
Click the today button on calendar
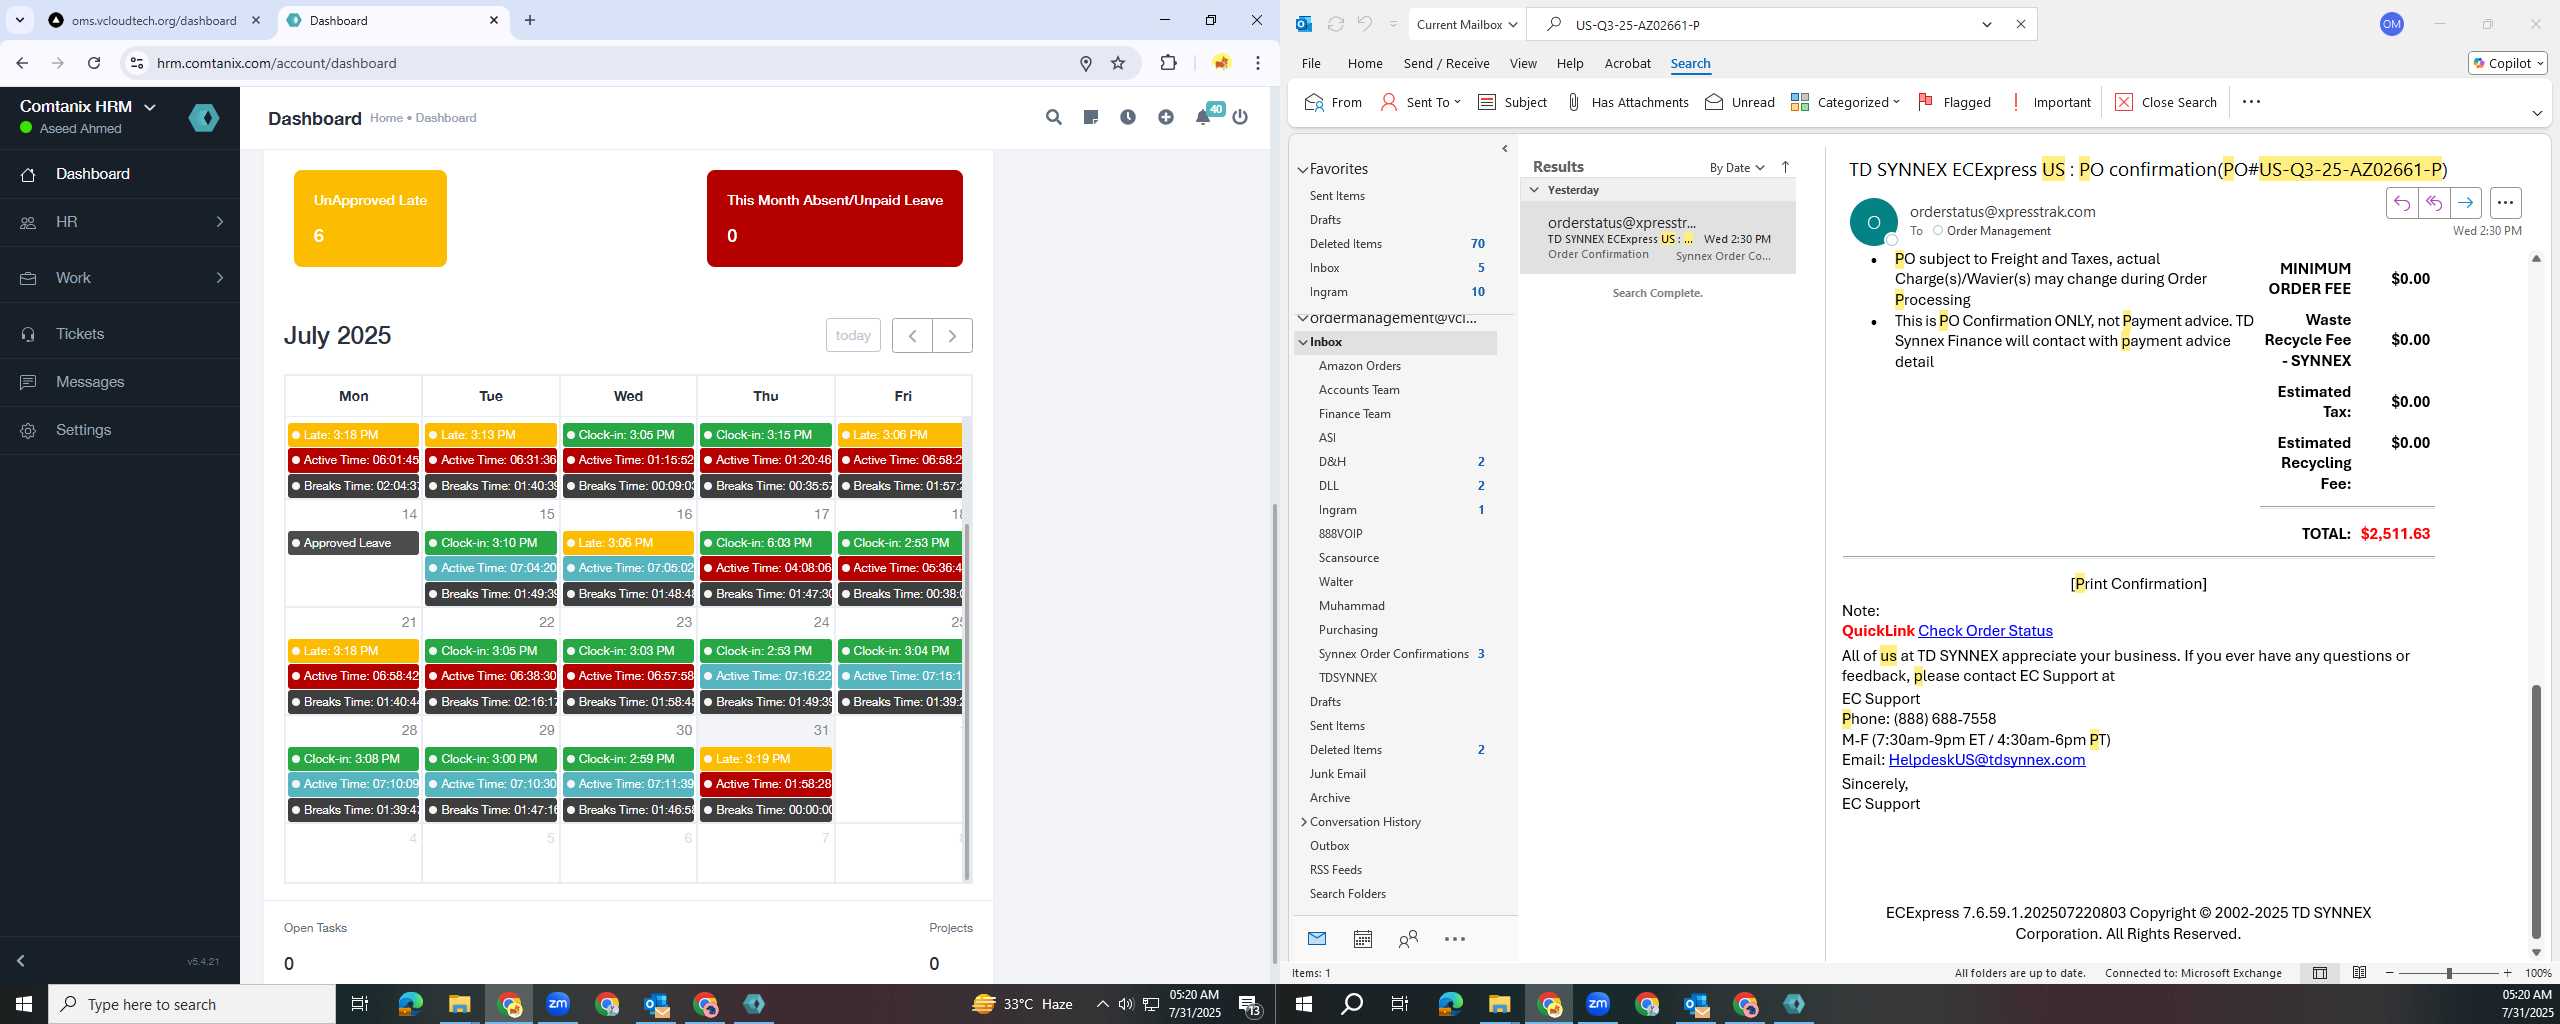[853, 336]
